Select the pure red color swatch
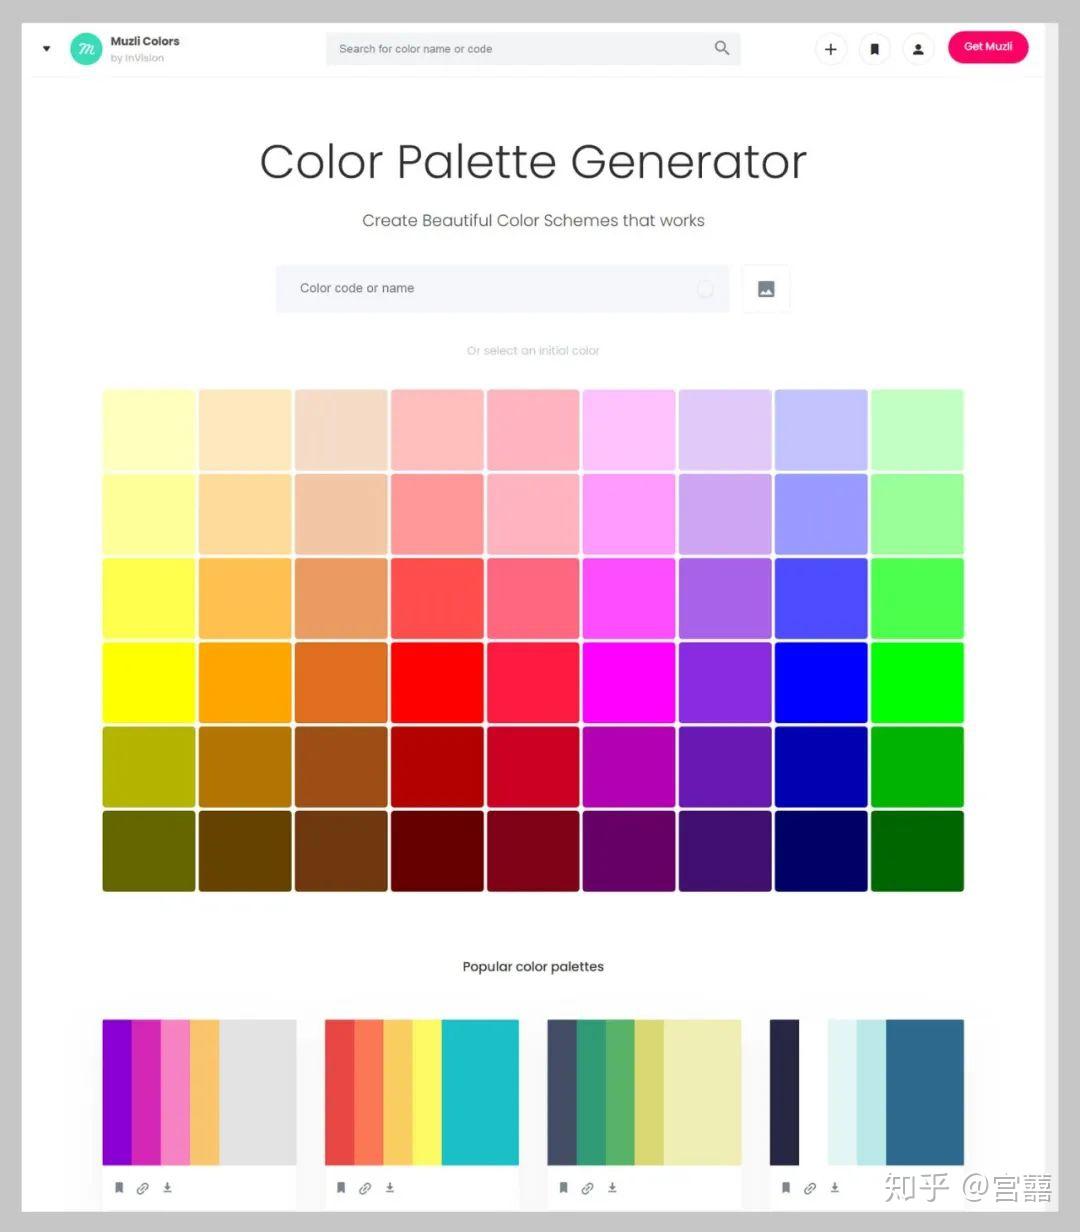 [x=437, y=682]
